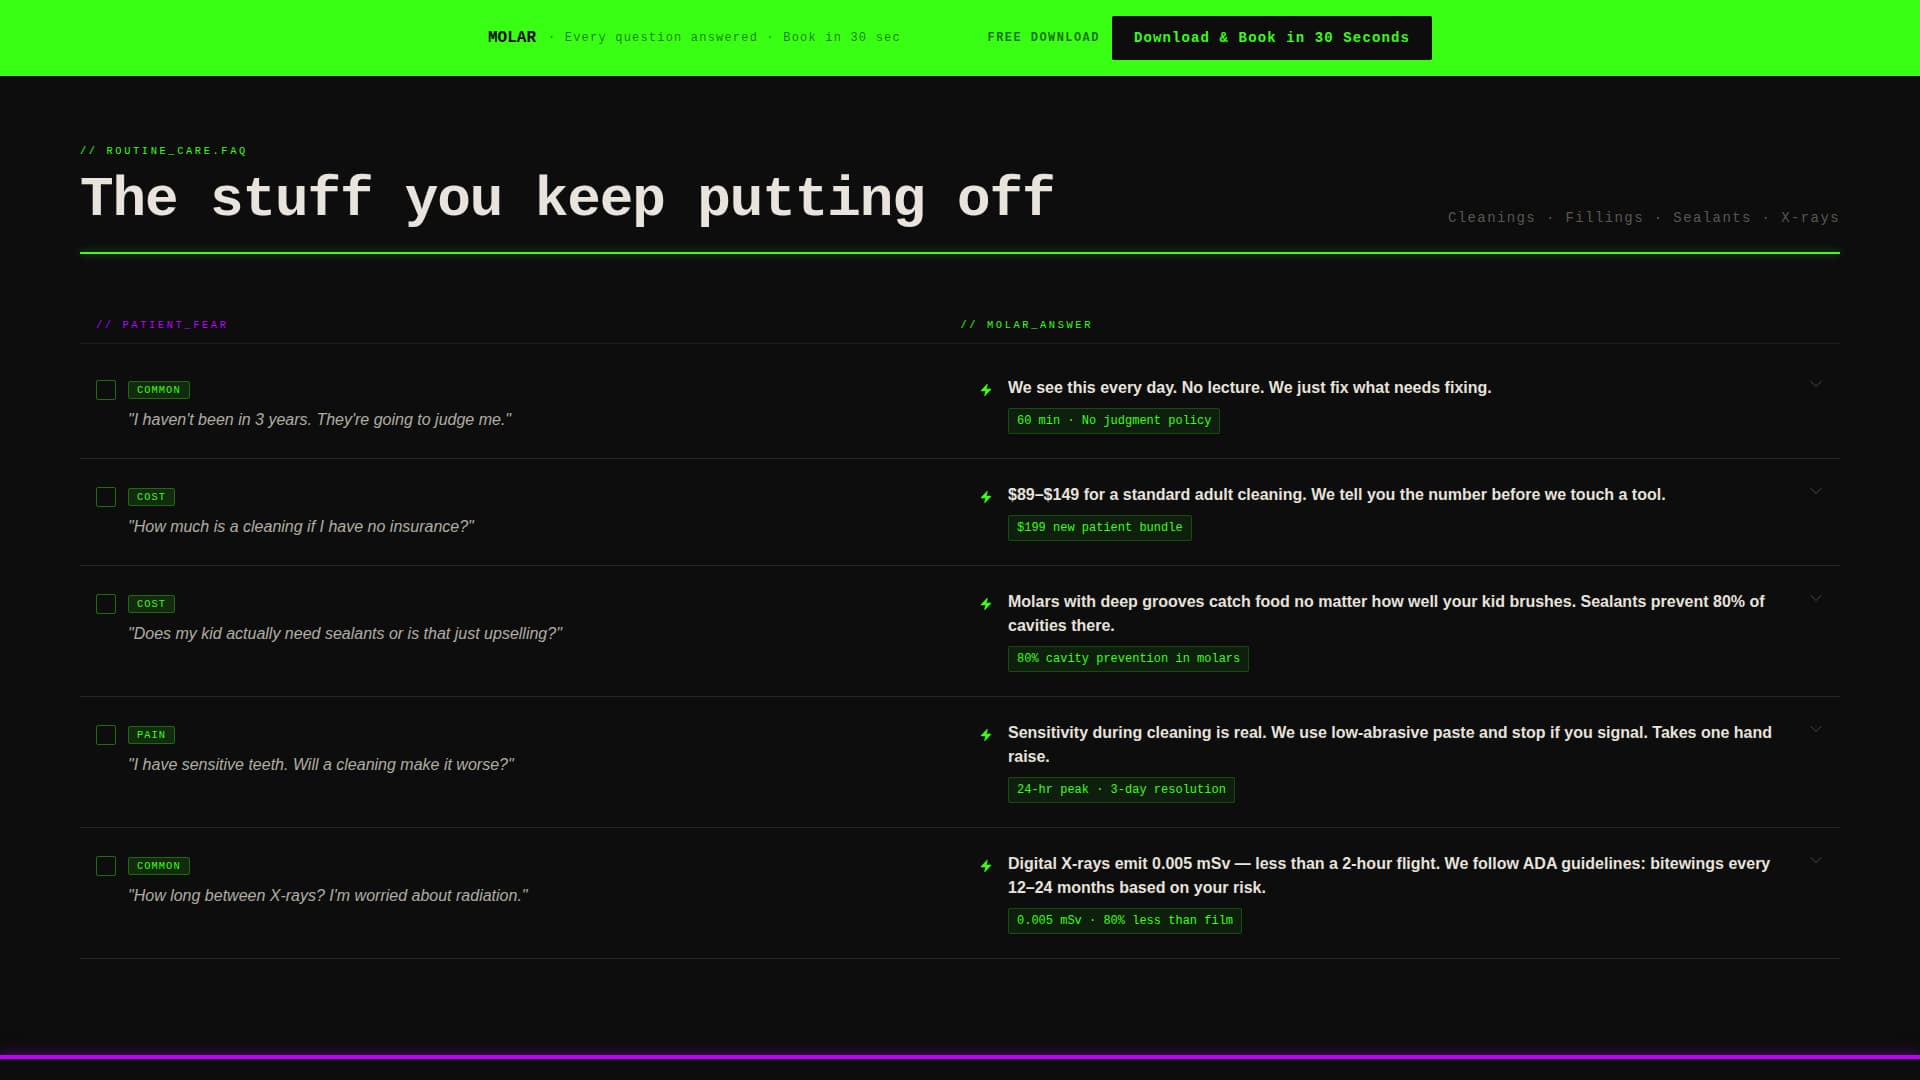Image resolution: width=1920 pixels, height=1080 pixels.
Task: Click lightning bolt beside sensitivity answer
Action: pyautogui.click(x=986, y=735)
